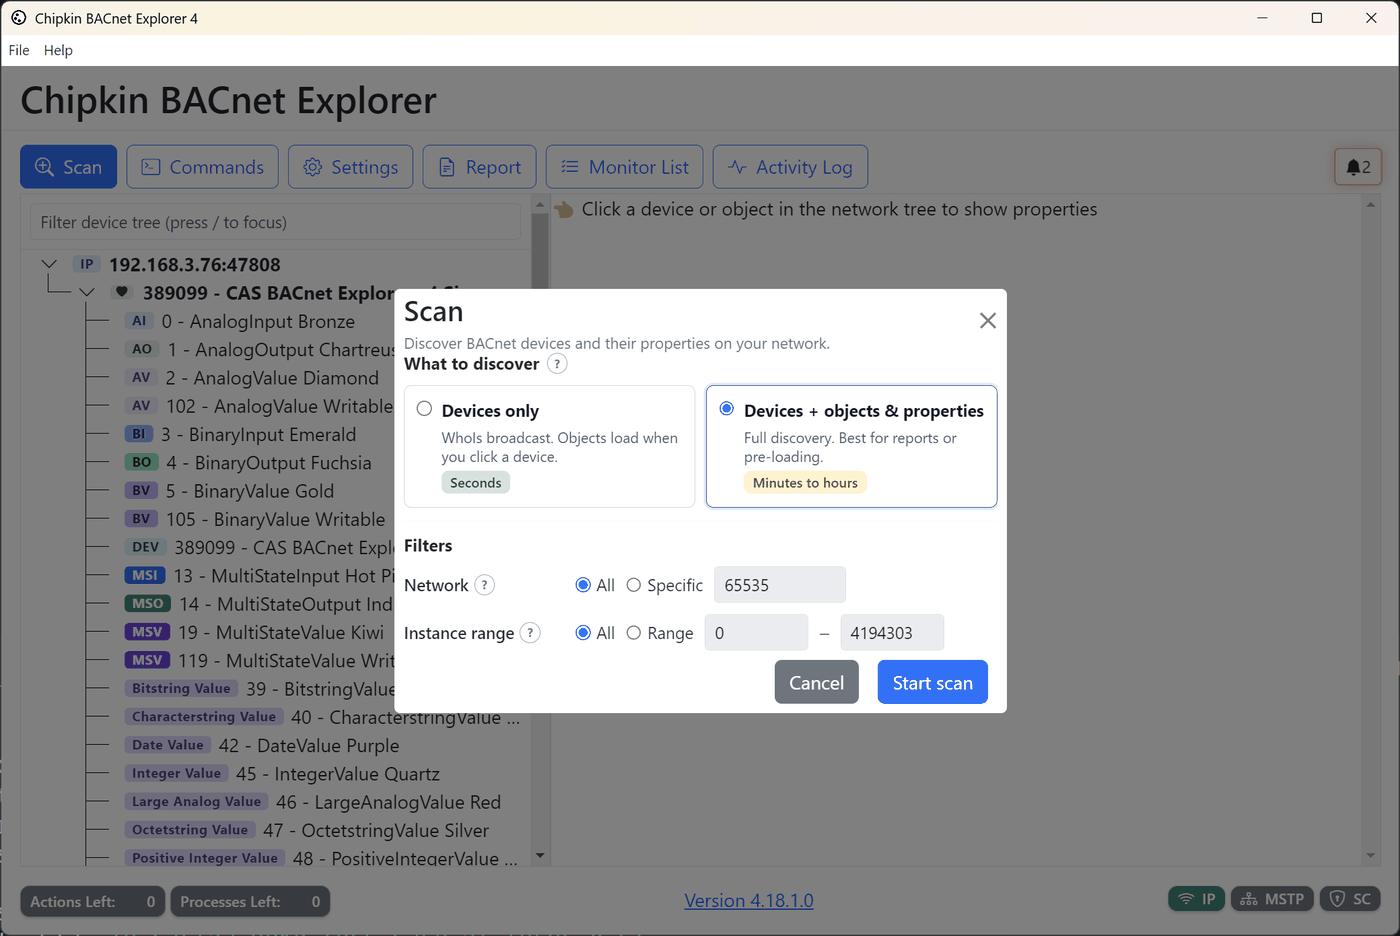Viewport: 1400px width, 936px height.
Task: Click help icon next to Network
Action: tap(485, 585)
